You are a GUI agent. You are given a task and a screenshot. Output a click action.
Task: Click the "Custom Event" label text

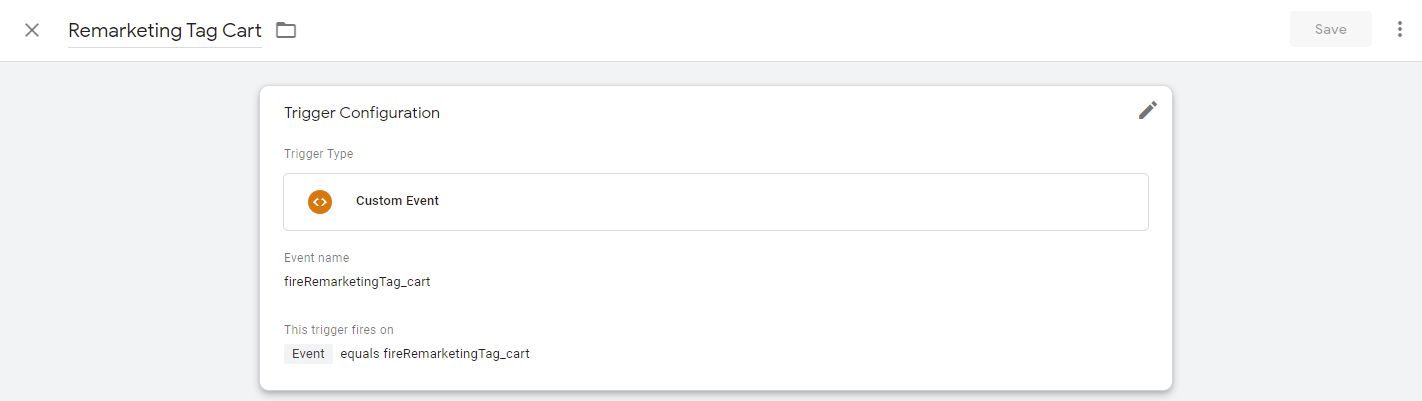(397, 201)
